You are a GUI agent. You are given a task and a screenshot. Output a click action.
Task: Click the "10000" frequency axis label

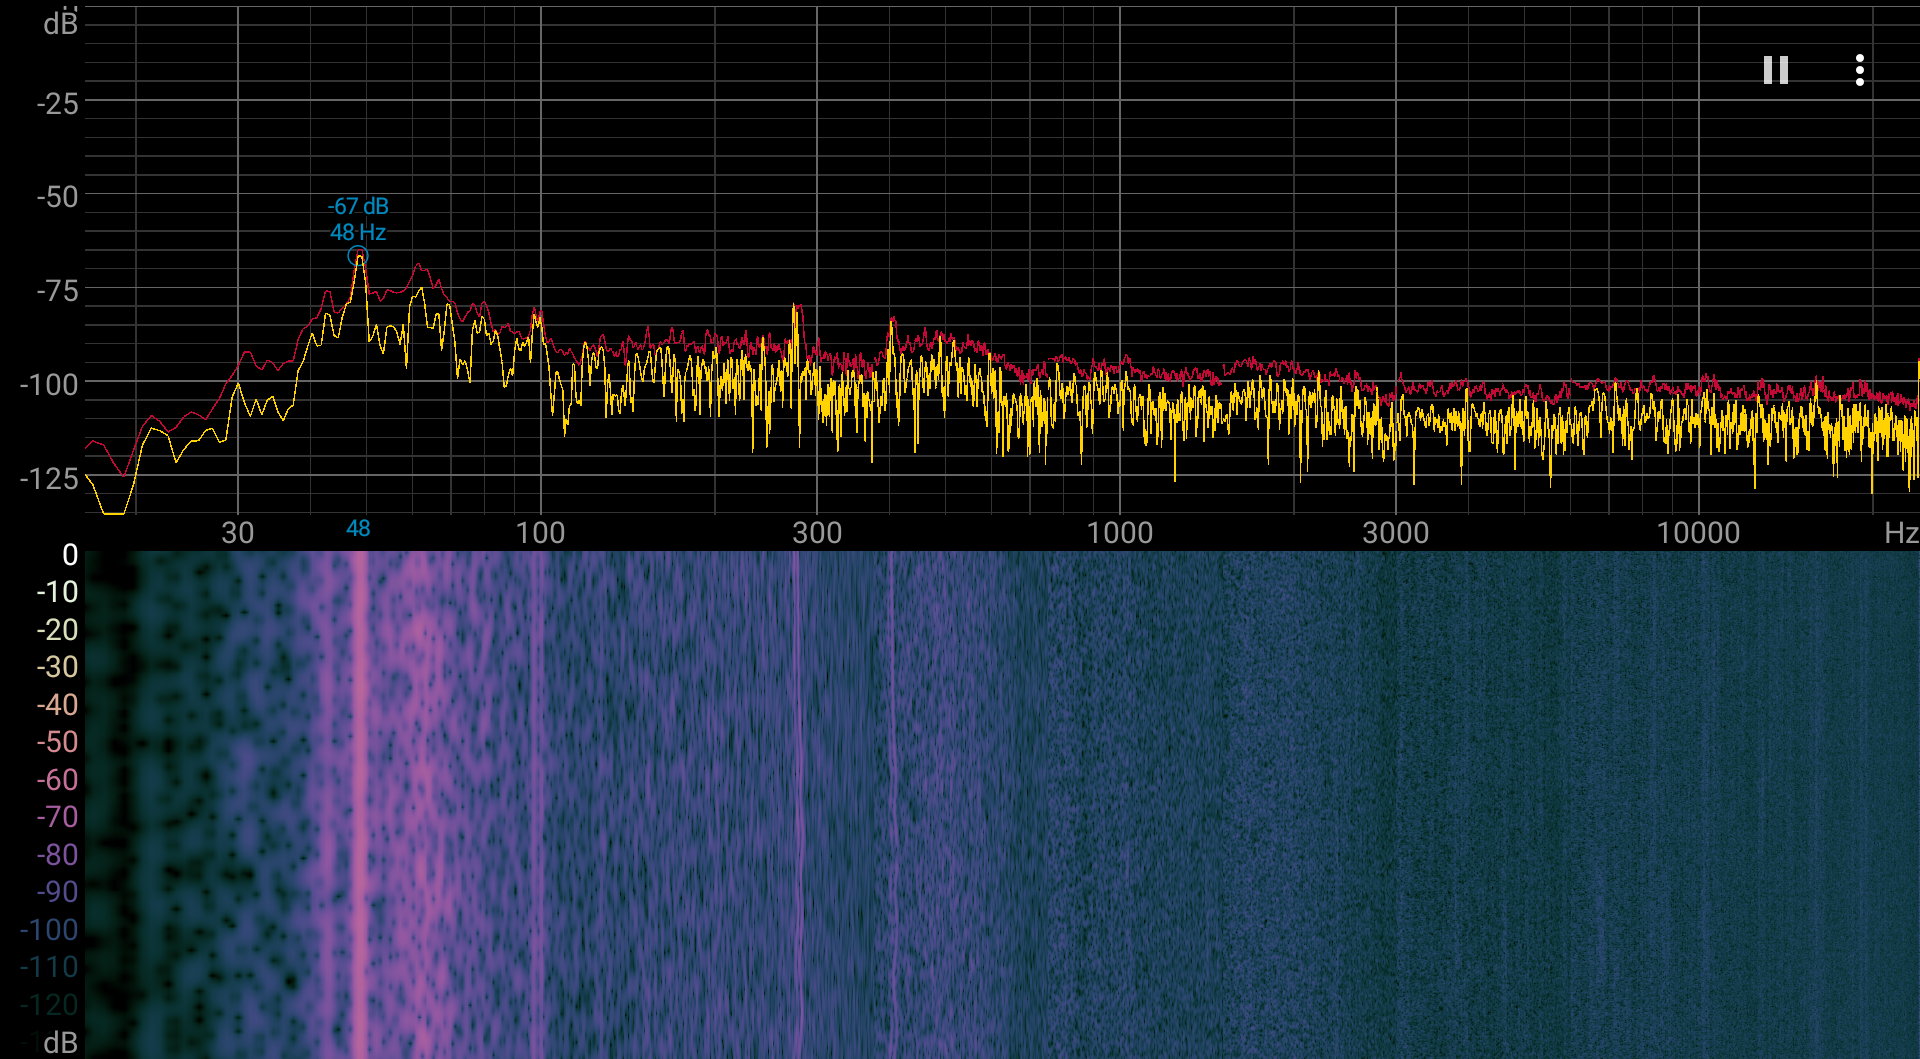1699,532
